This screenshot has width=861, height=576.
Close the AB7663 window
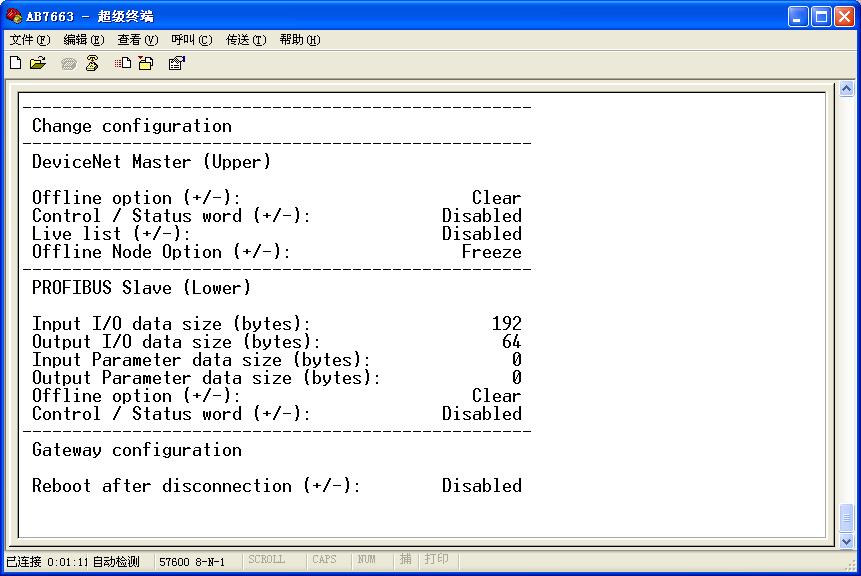pyautogui.click(x=845, y=16)
